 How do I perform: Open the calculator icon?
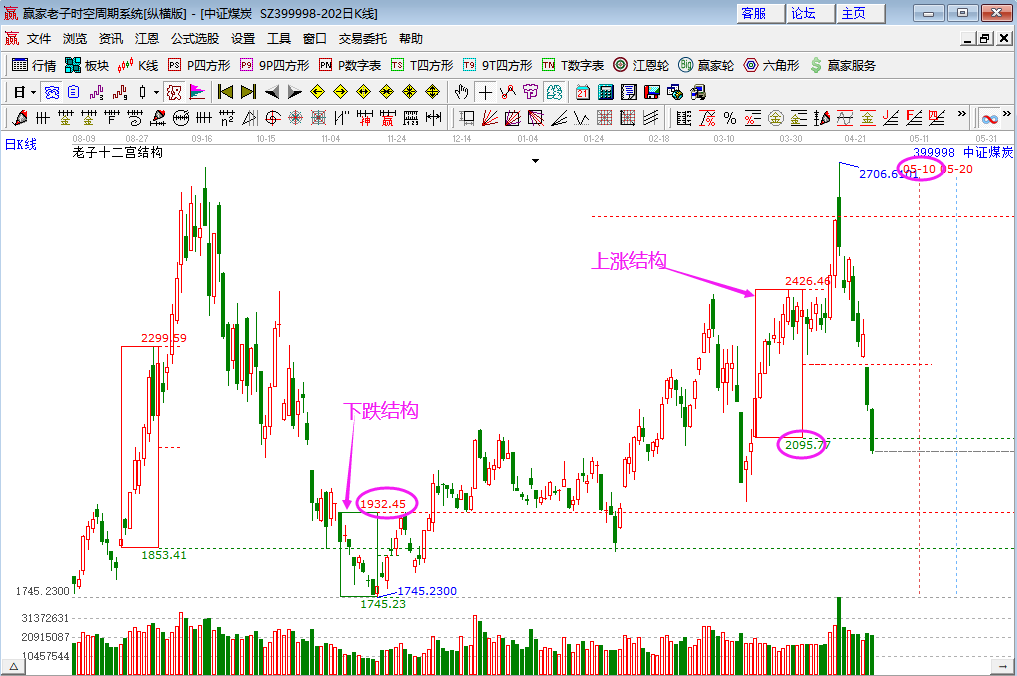tap(606, 93)
